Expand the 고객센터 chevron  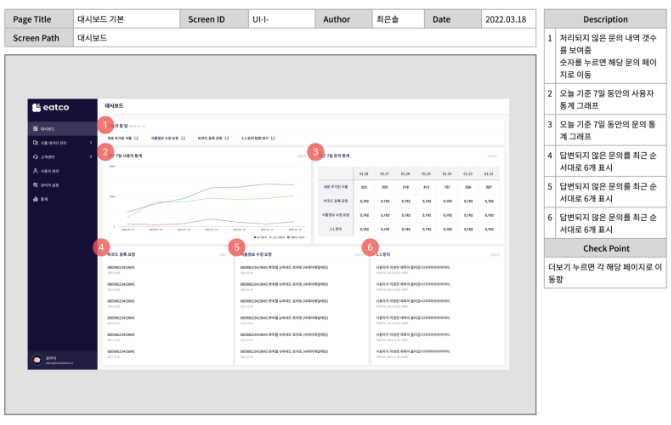(x=91, y=157)
